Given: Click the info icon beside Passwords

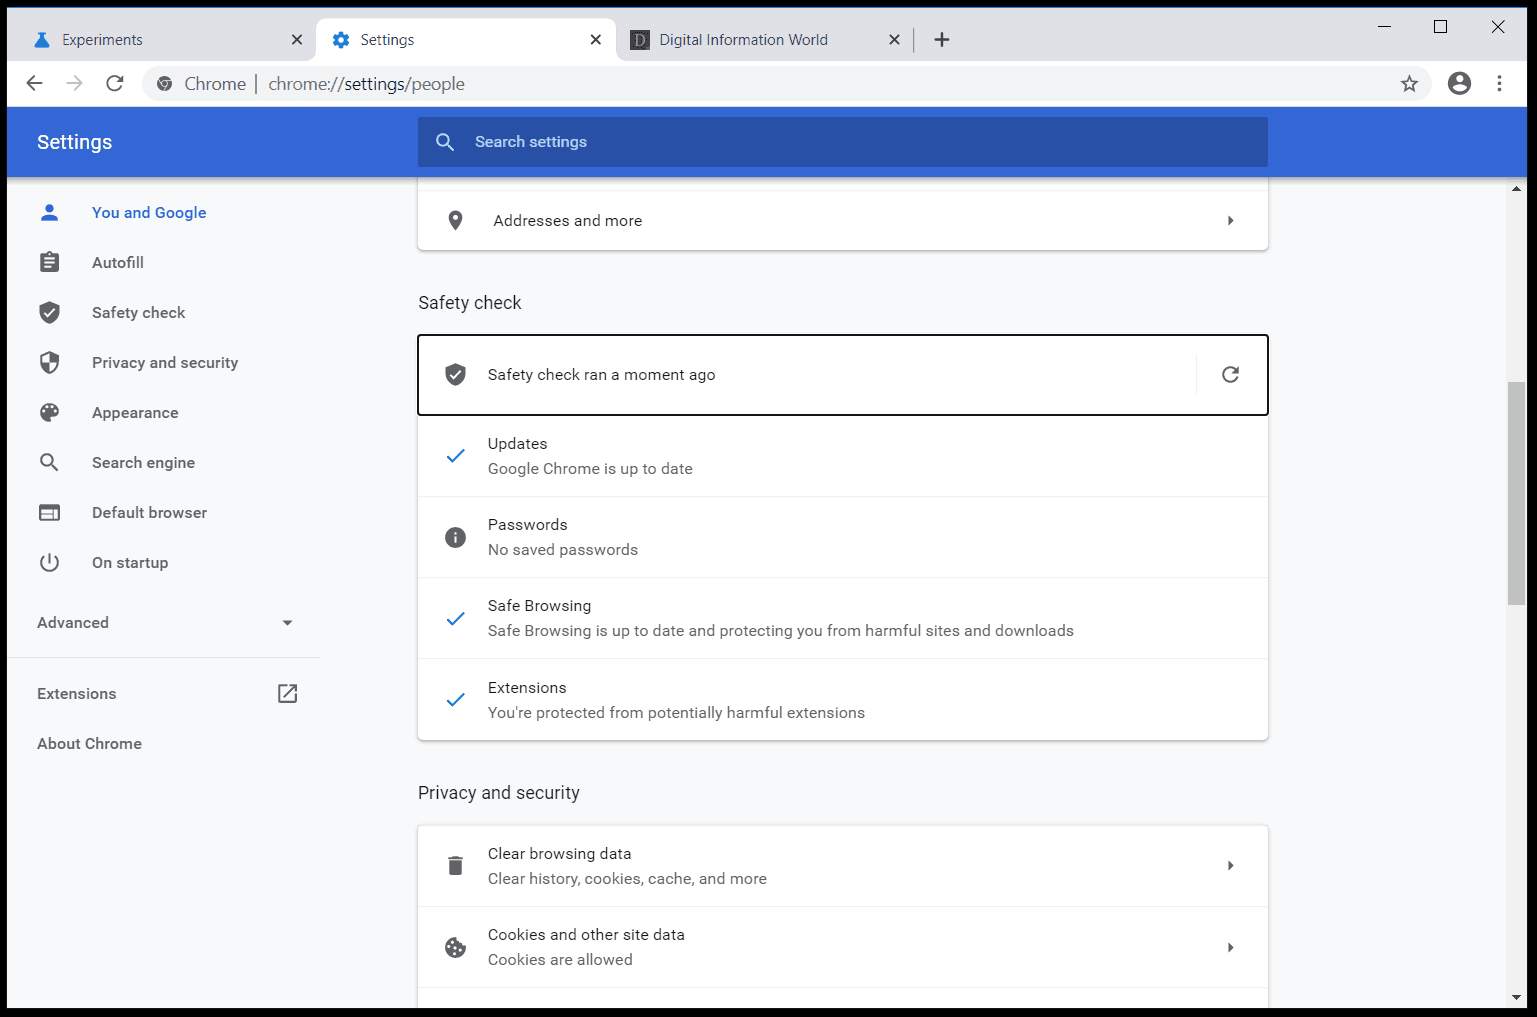Looking at the screenshot, I should pyautogui.click(x=455, y=537).
